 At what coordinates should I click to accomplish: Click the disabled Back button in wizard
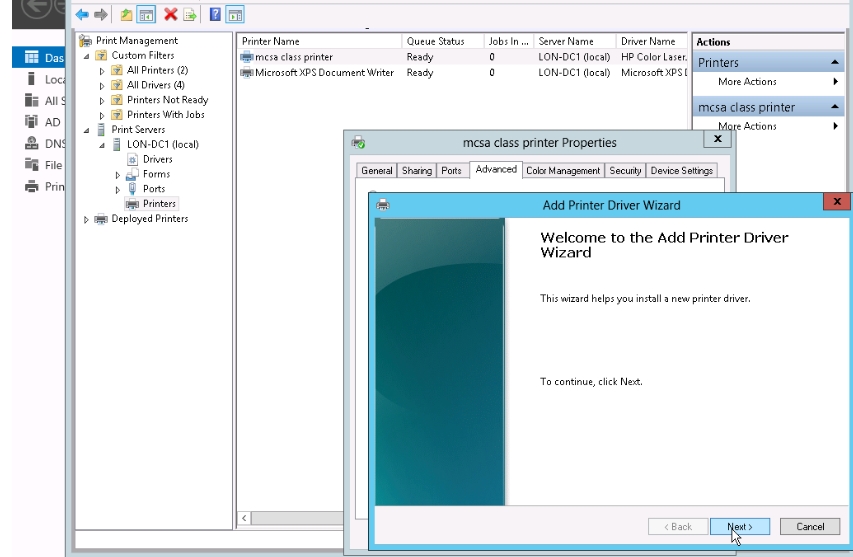[x=678, y=527]
